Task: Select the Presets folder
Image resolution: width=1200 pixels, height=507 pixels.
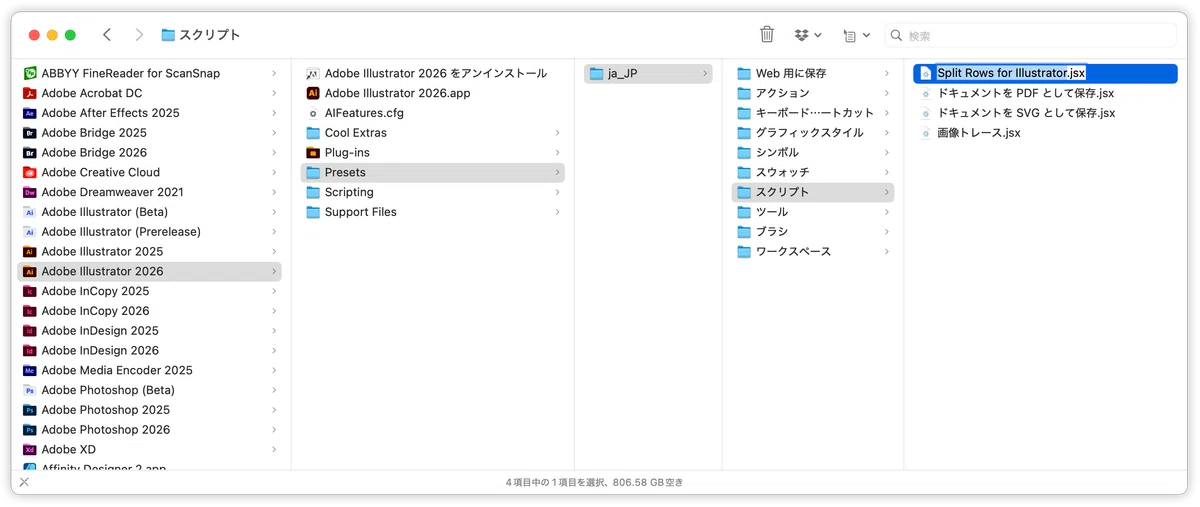Action: click(x=432, y=172)
